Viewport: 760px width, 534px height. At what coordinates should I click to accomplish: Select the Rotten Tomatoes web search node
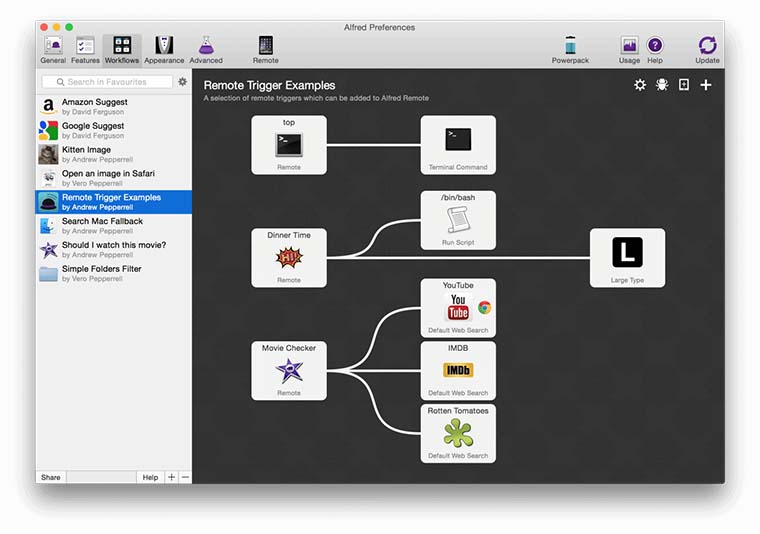pos(458,432)
